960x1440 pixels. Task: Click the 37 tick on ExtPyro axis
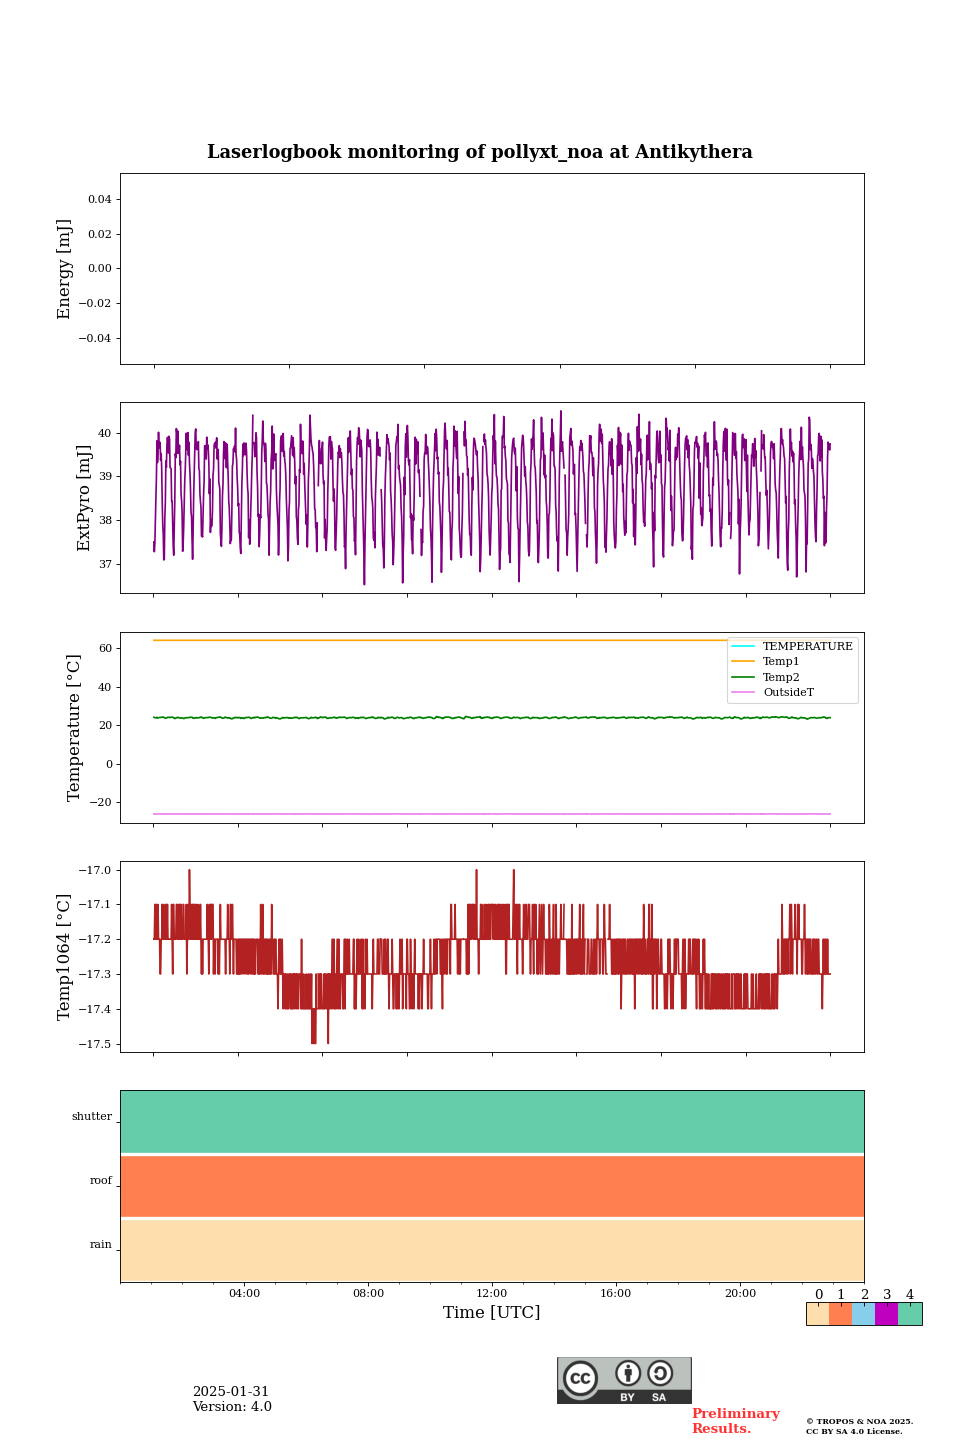click(105, 564)
